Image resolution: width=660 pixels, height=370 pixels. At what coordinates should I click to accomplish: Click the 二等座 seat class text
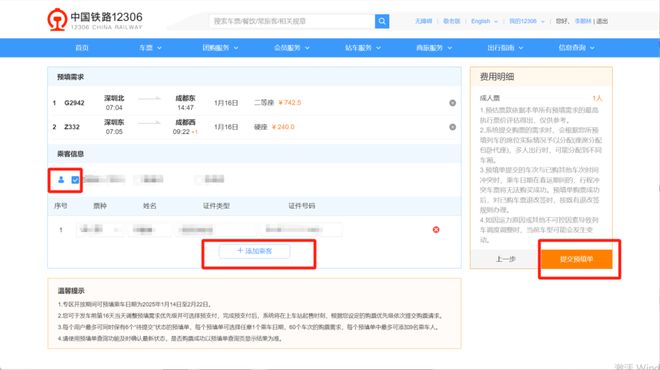[264, 102]
